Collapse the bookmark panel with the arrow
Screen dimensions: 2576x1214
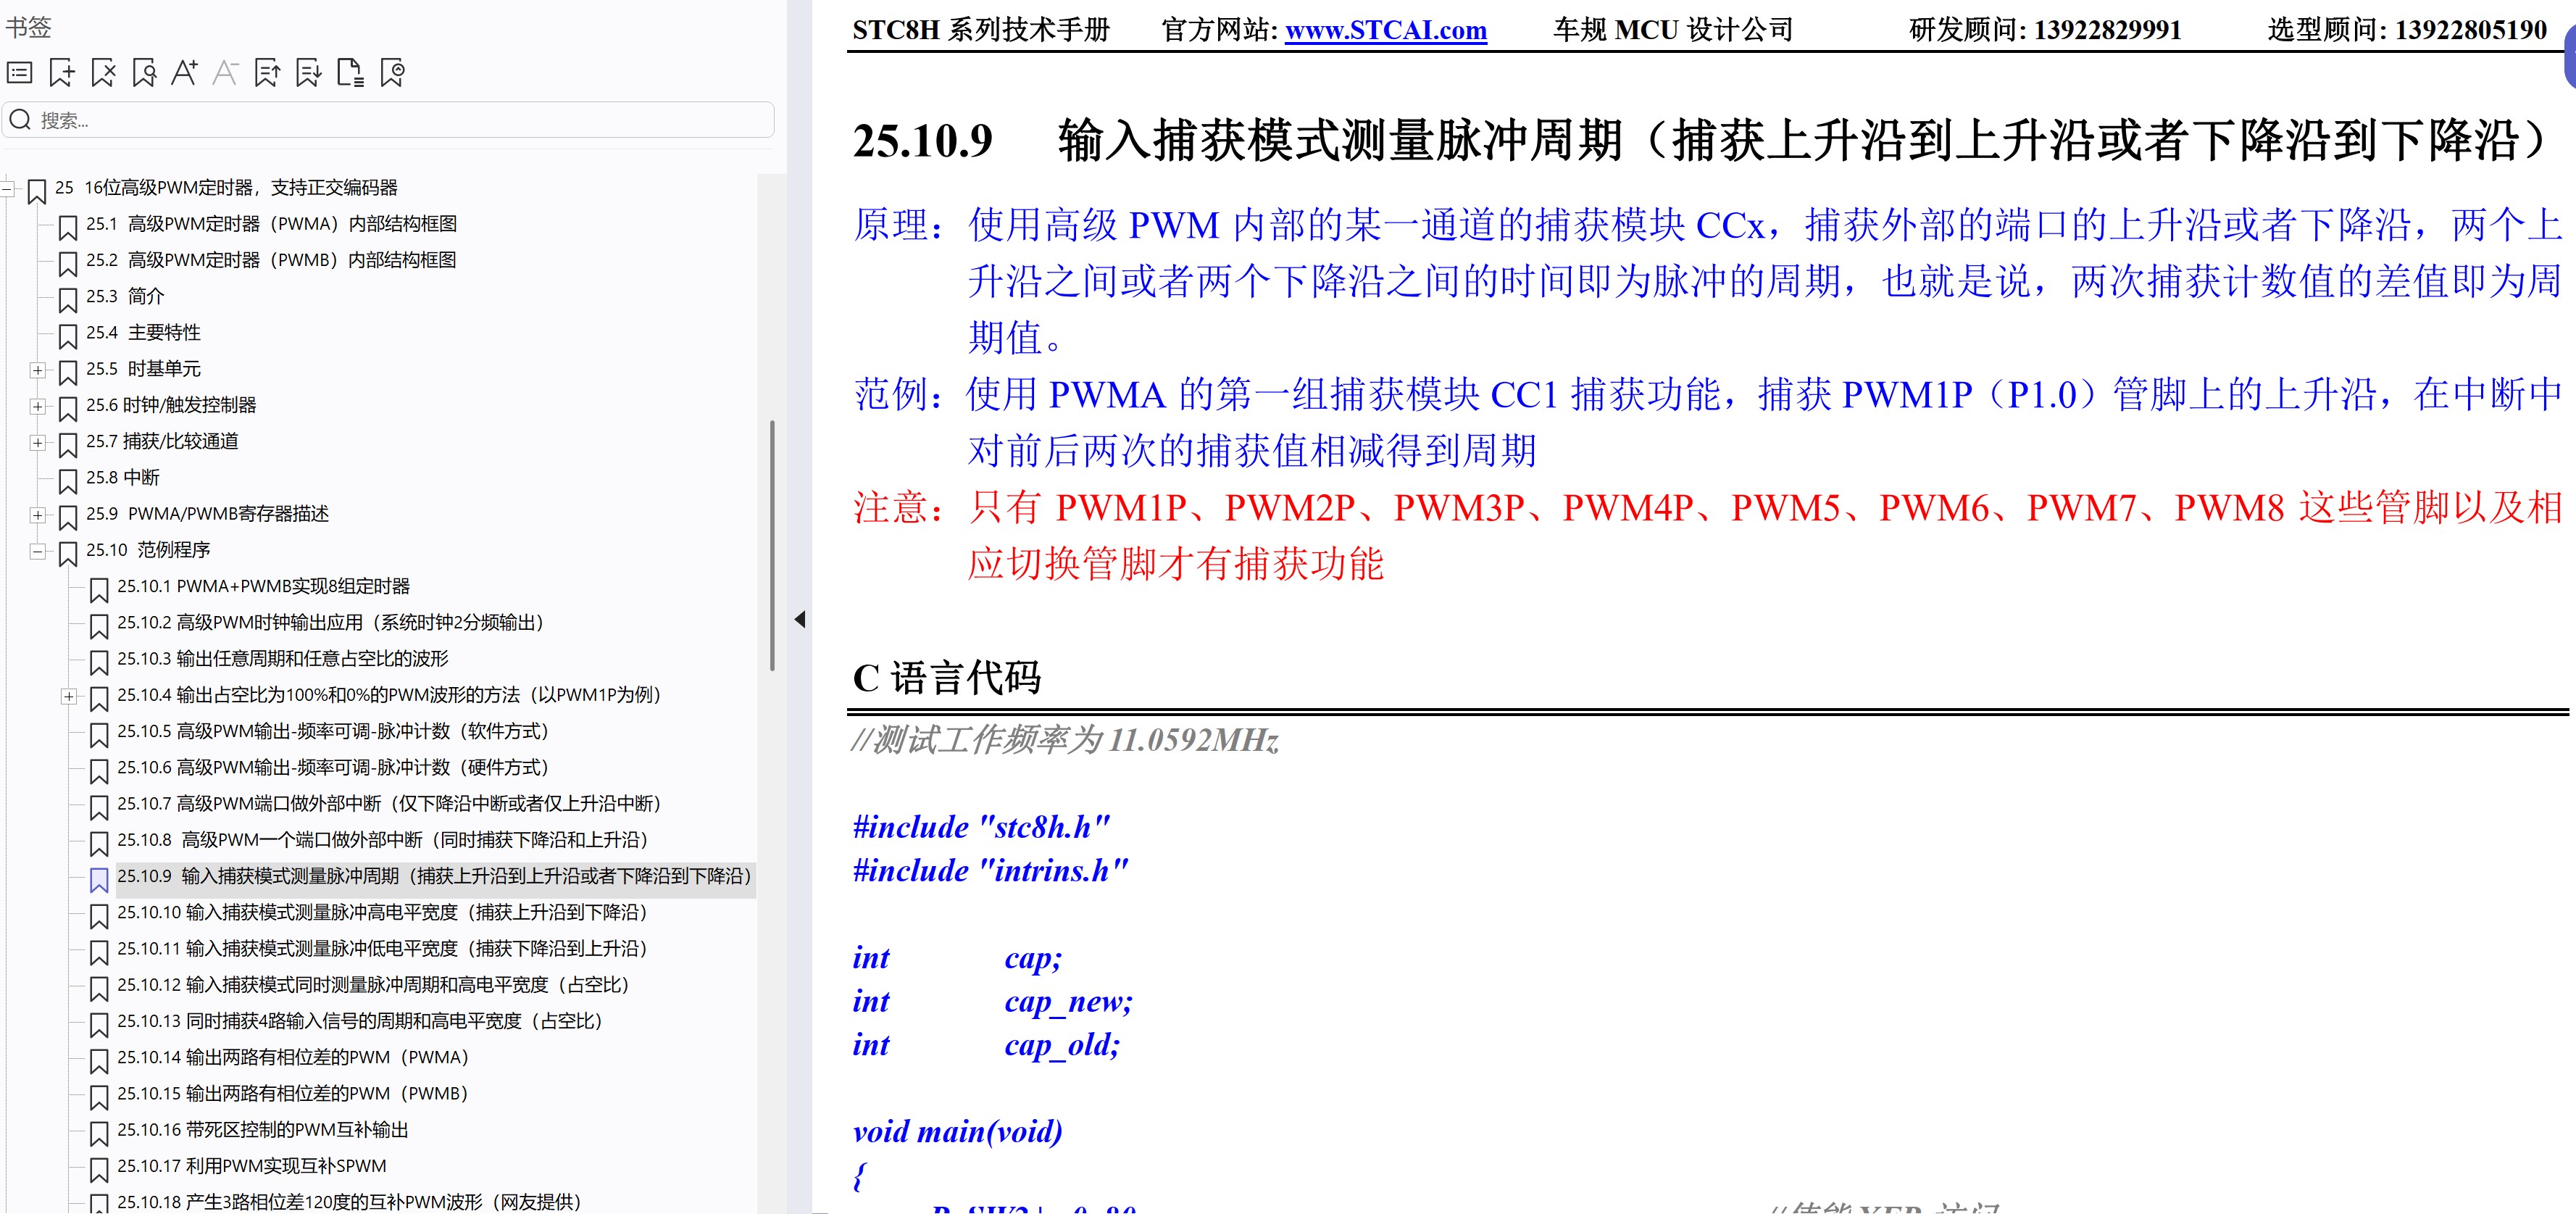[x=800, y=619]
